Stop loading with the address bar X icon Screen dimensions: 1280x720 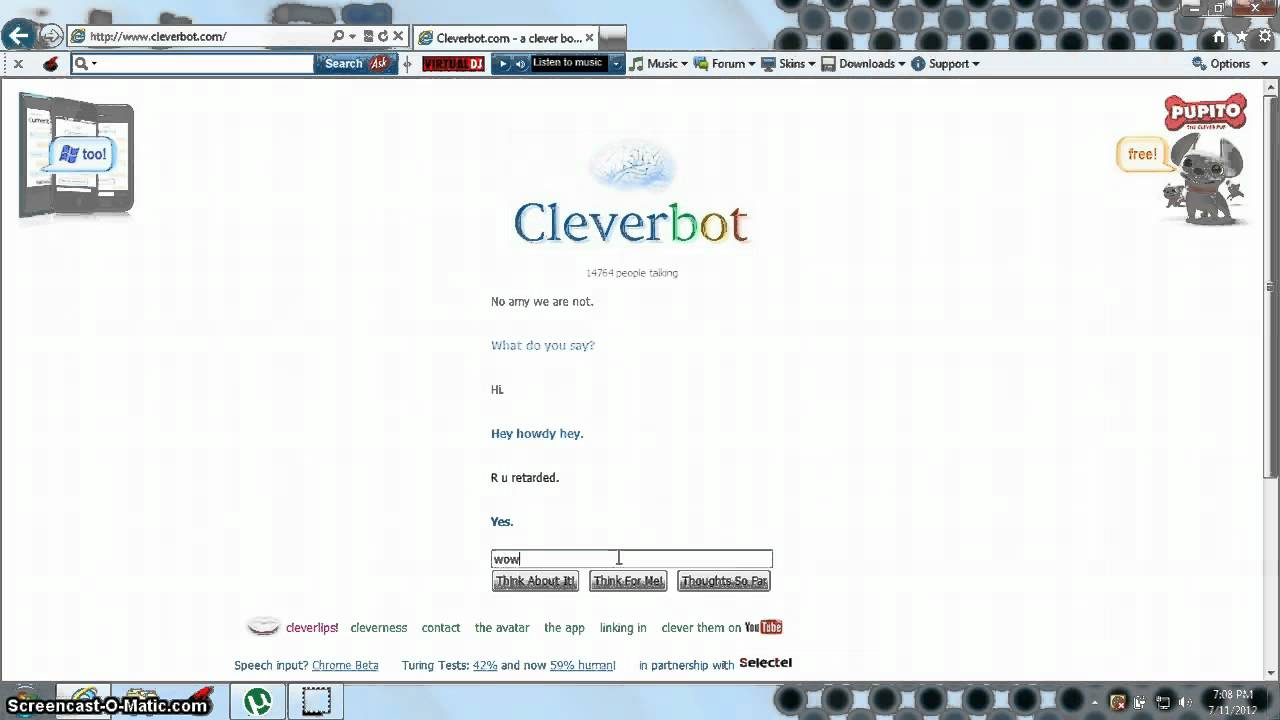tap(397, 36)
